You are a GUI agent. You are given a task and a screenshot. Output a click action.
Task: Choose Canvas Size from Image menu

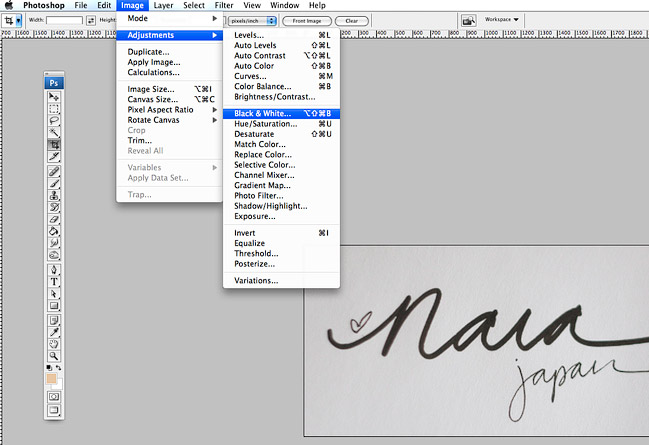pos(169,99)
